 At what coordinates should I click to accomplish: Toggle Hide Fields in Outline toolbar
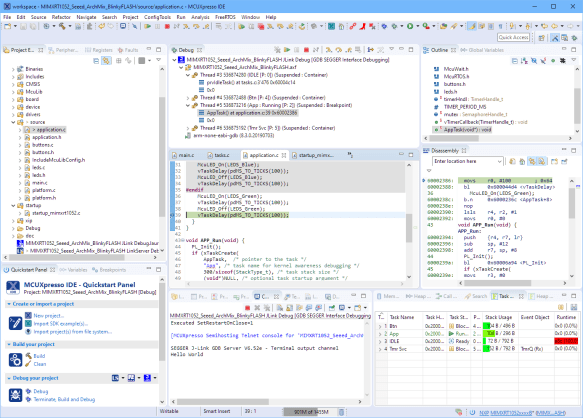click(x=534, y=61)
